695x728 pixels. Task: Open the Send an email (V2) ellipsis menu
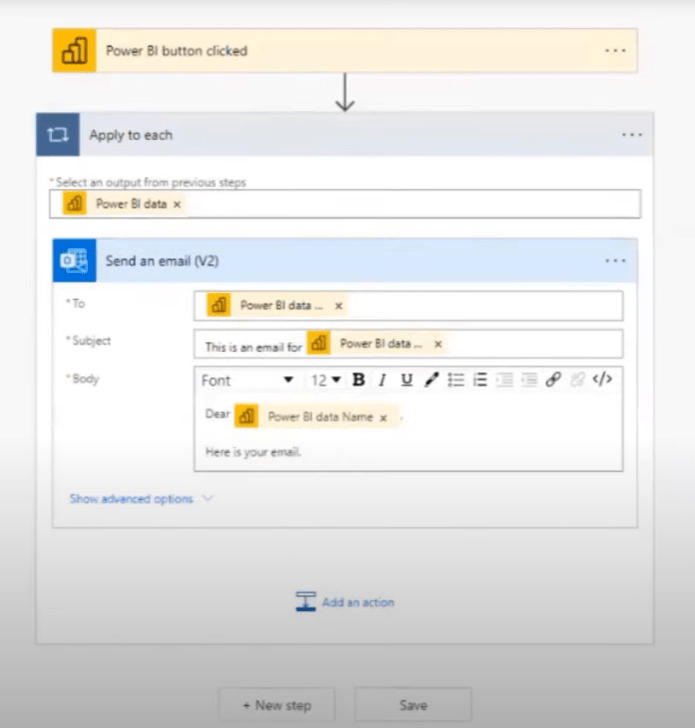point(615,261)
